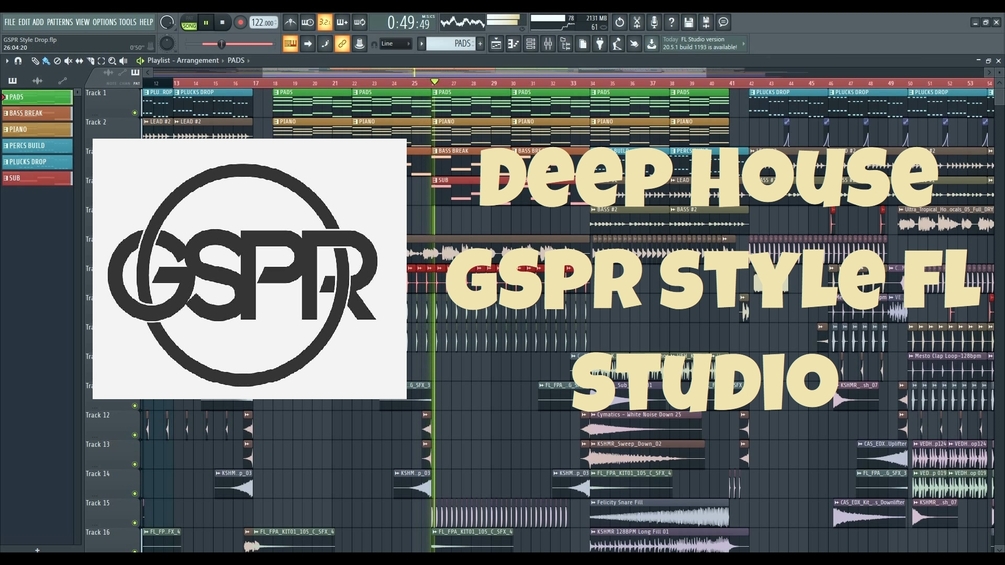Select the playlist playback speaker tool
The width and height of the screenshot is (1005, 565).
point(124,61)
